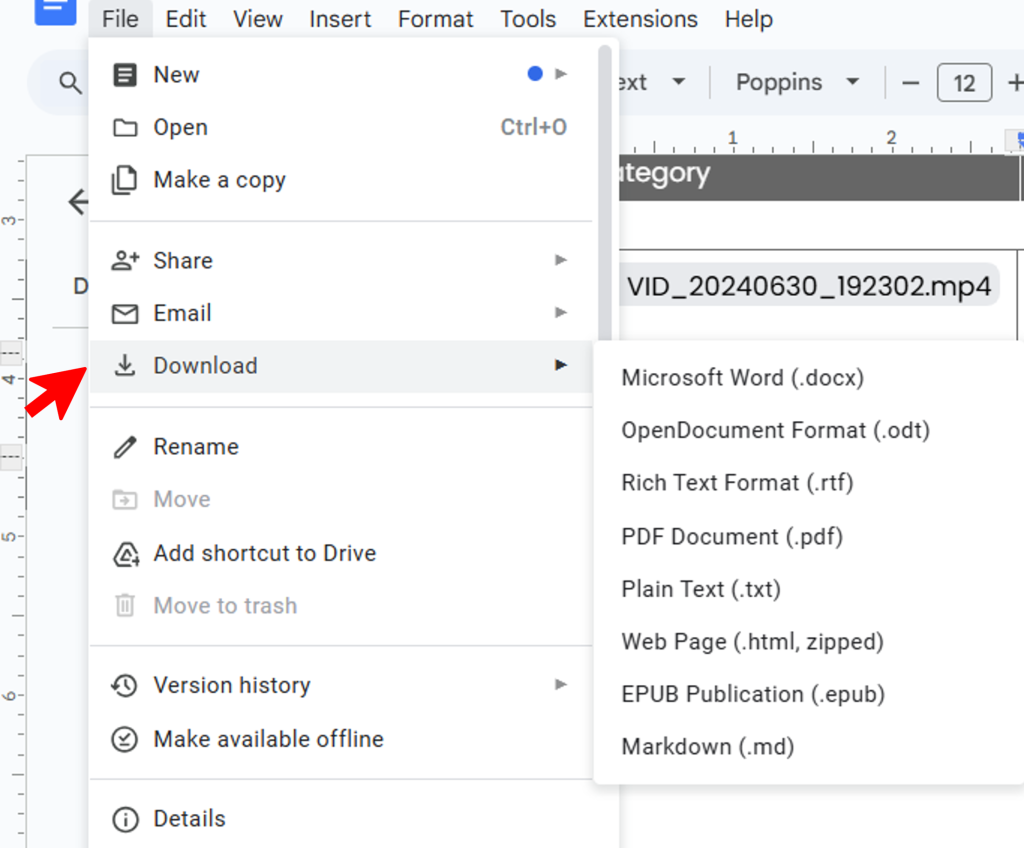Toggle Make available offline
Image resolution: width=1024 pixels, height=848 pixels.
point(268,739)
